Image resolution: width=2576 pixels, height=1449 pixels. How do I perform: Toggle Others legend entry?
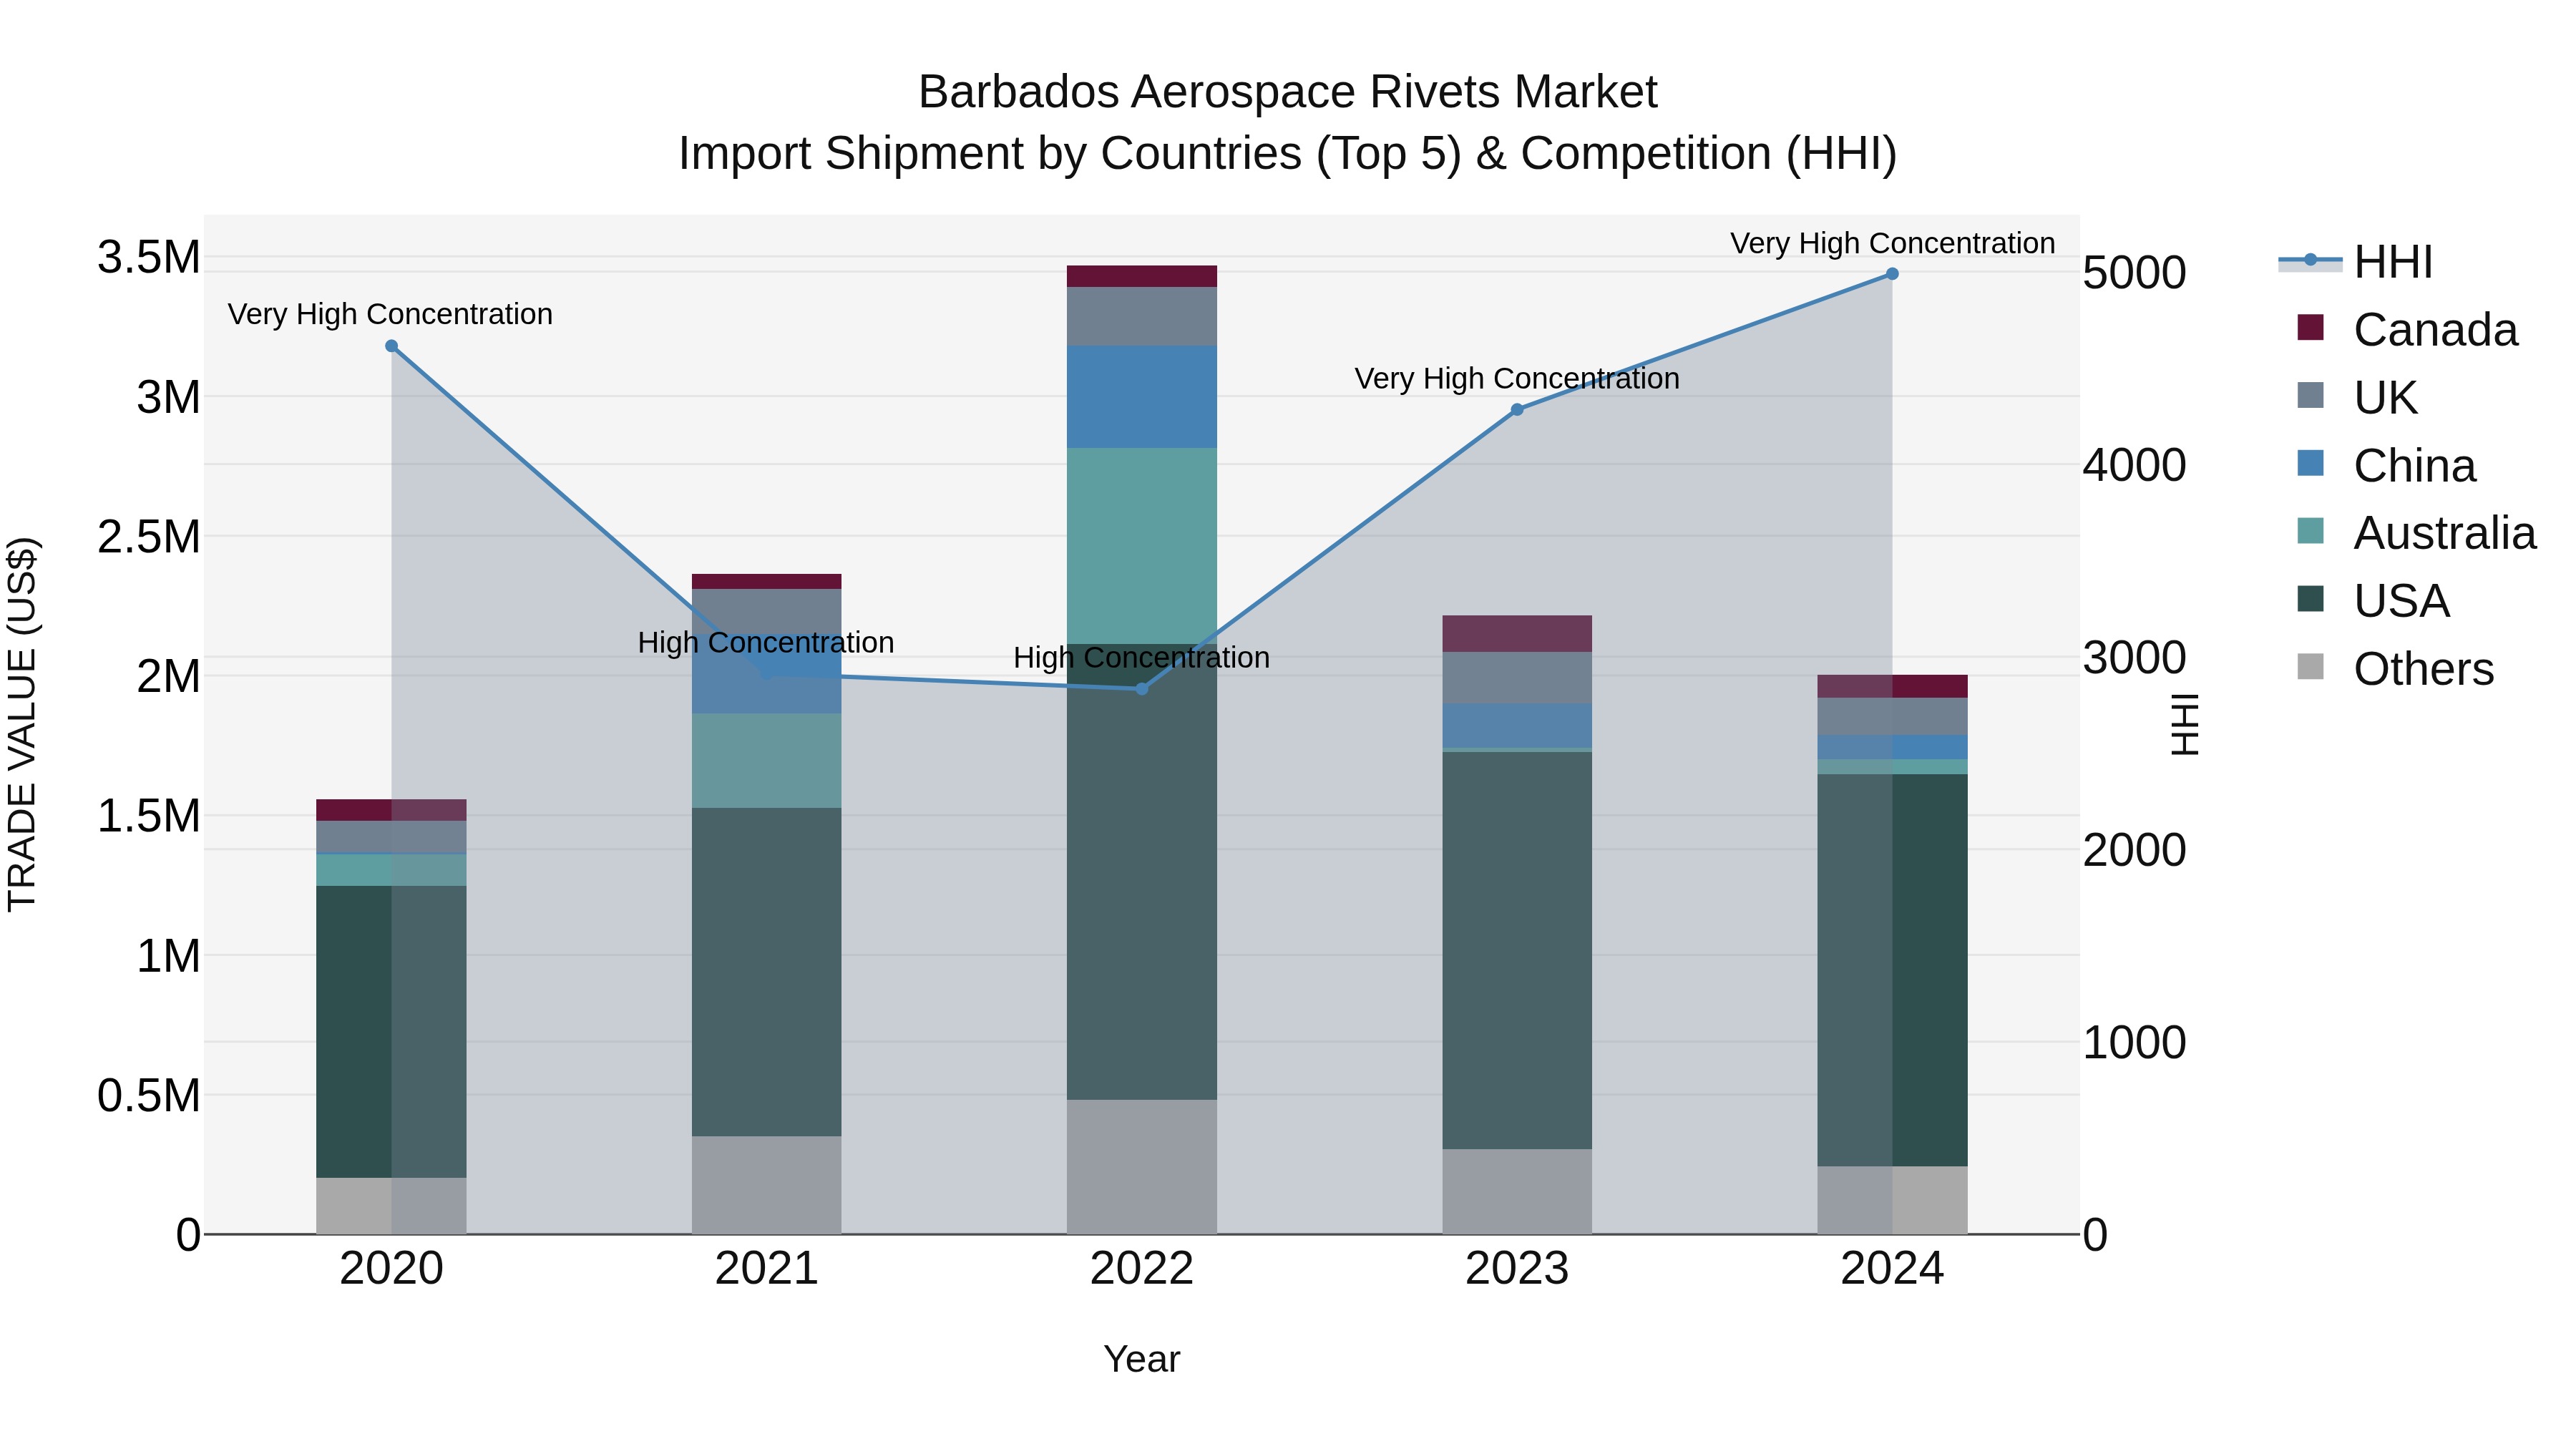[x=2395, y=669]
